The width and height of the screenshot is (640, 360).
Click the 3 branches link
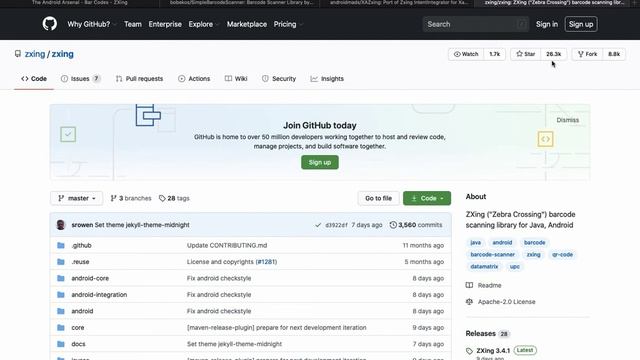pos(131,198)
